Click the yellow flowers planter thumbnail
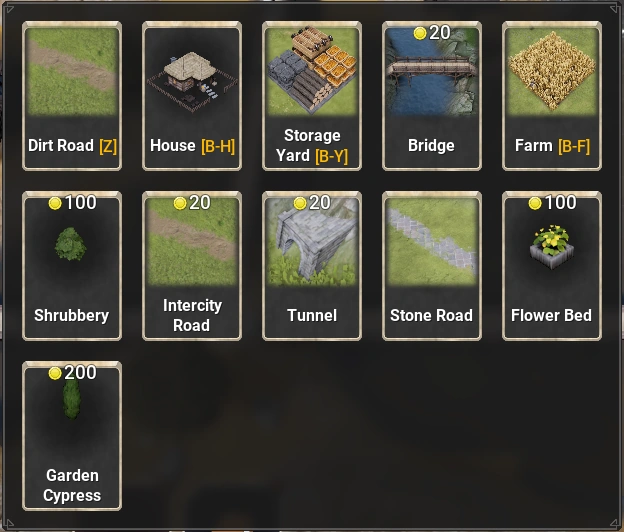Viewport: 624px width, 532px height. [x=552, y=246]
